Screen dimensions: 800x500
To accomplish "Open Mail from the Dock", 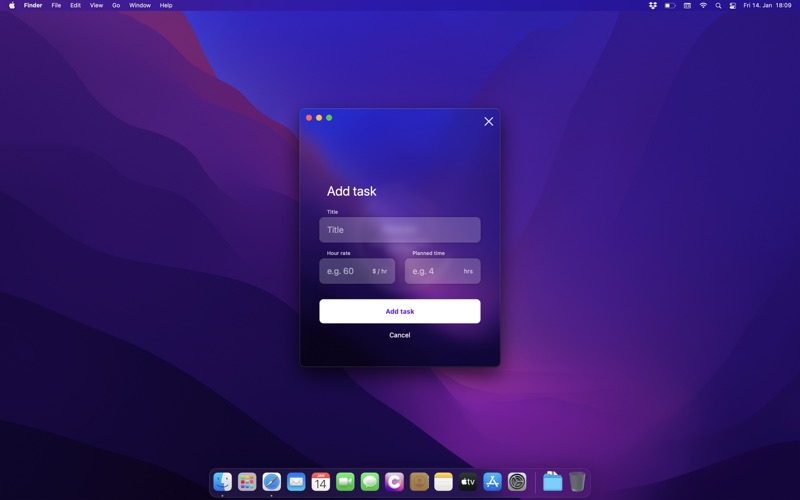I will pyautogui.click(x=296, y=482).
